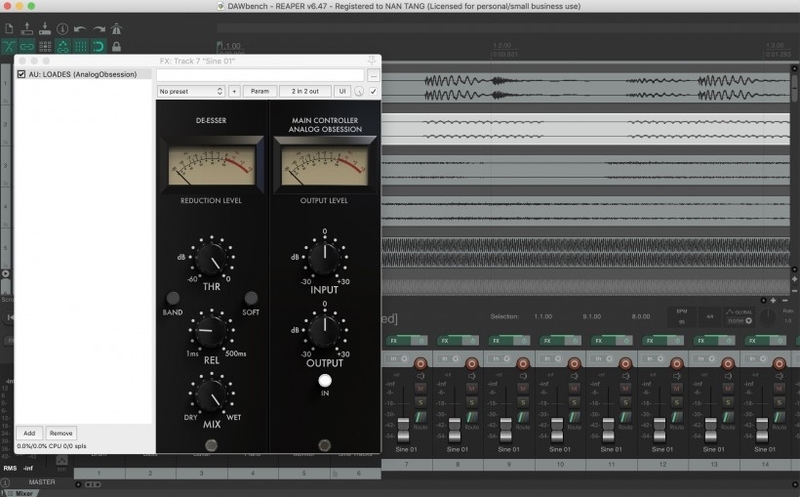Click the 4/4 time signature field
Screen dimensions: 800x497
(710, 317)
